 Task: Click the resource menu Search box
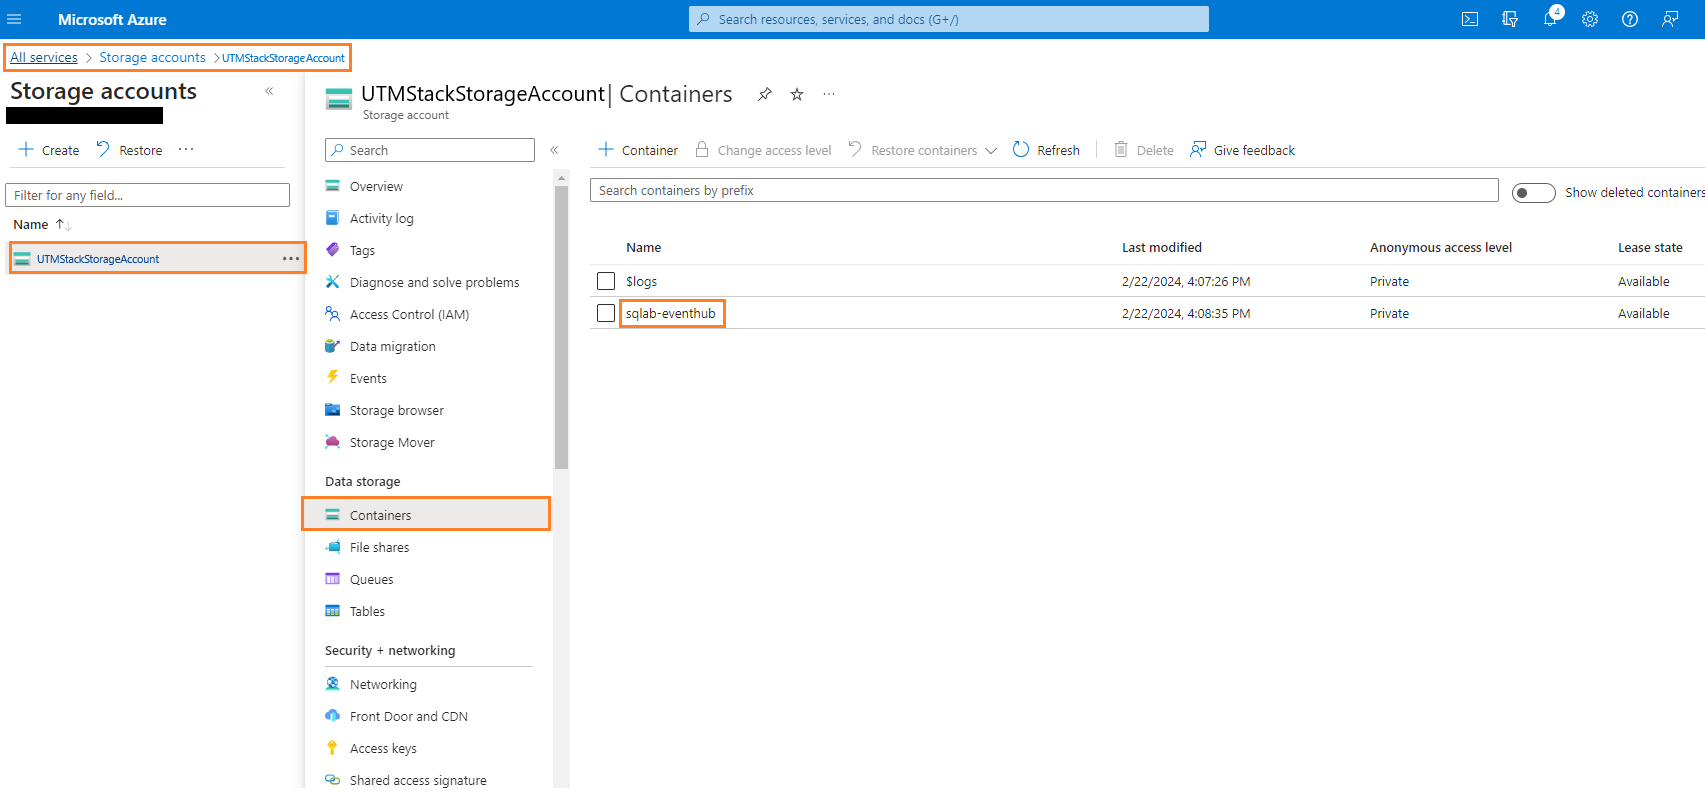[430, 150]
